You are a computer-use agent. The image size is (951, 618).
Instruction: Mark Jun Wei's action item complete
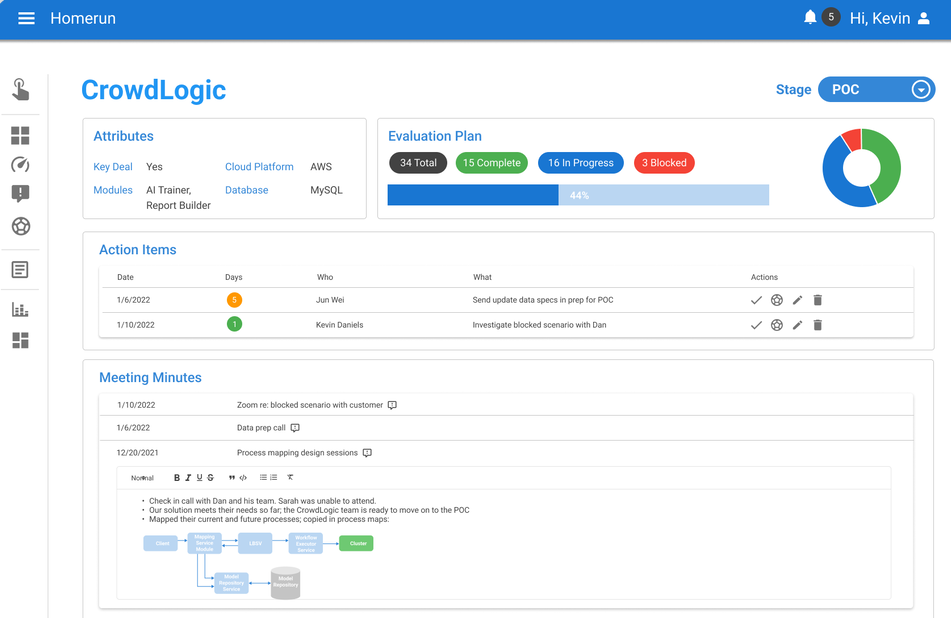757,298
